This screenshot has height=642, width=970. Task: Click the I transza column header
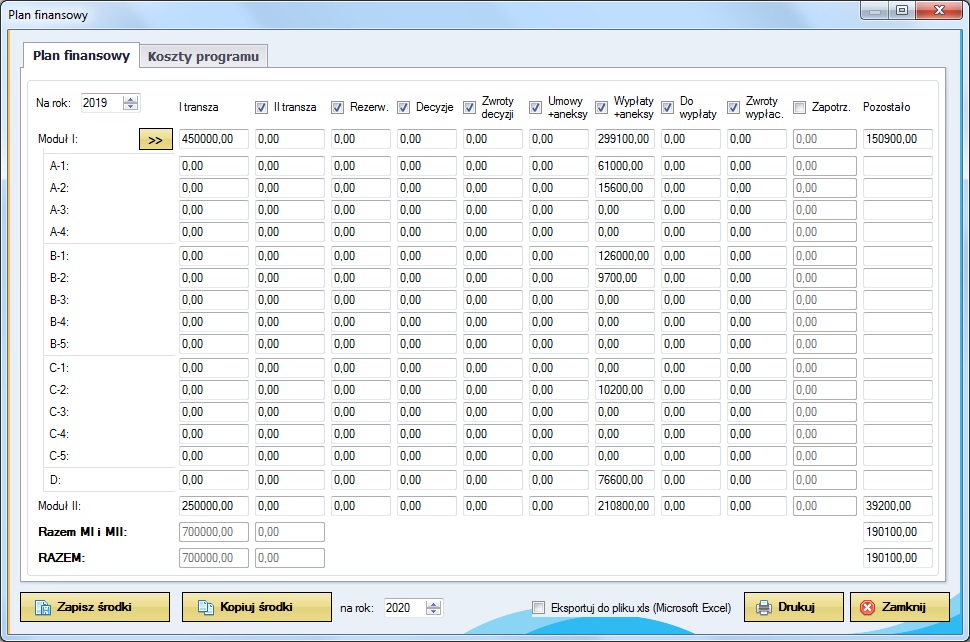pyautogui.click(x=199, y=107)
